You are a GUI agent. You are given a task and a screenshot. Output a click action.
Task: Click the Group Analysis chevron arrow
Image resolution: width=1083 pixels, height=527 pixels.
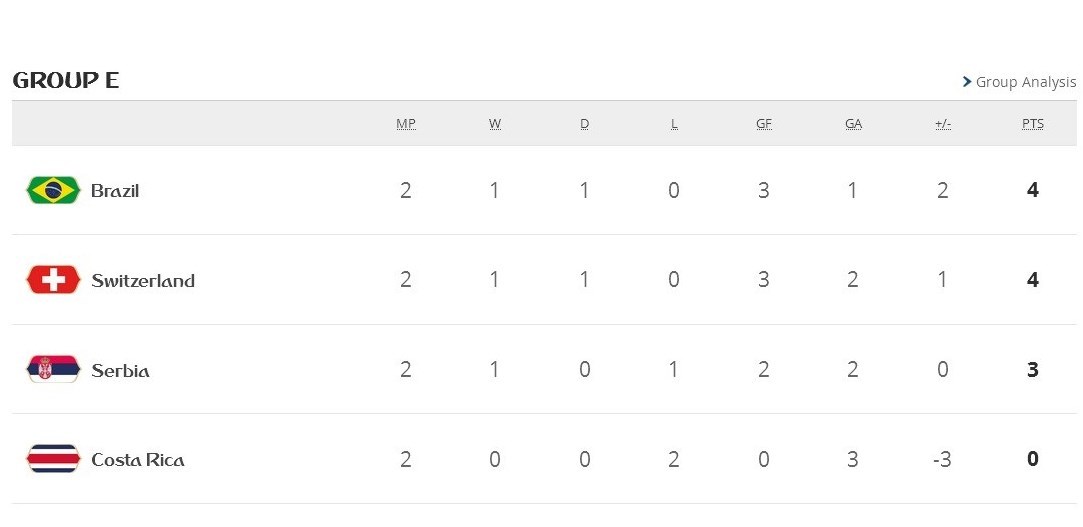click(x=967, y=82)
